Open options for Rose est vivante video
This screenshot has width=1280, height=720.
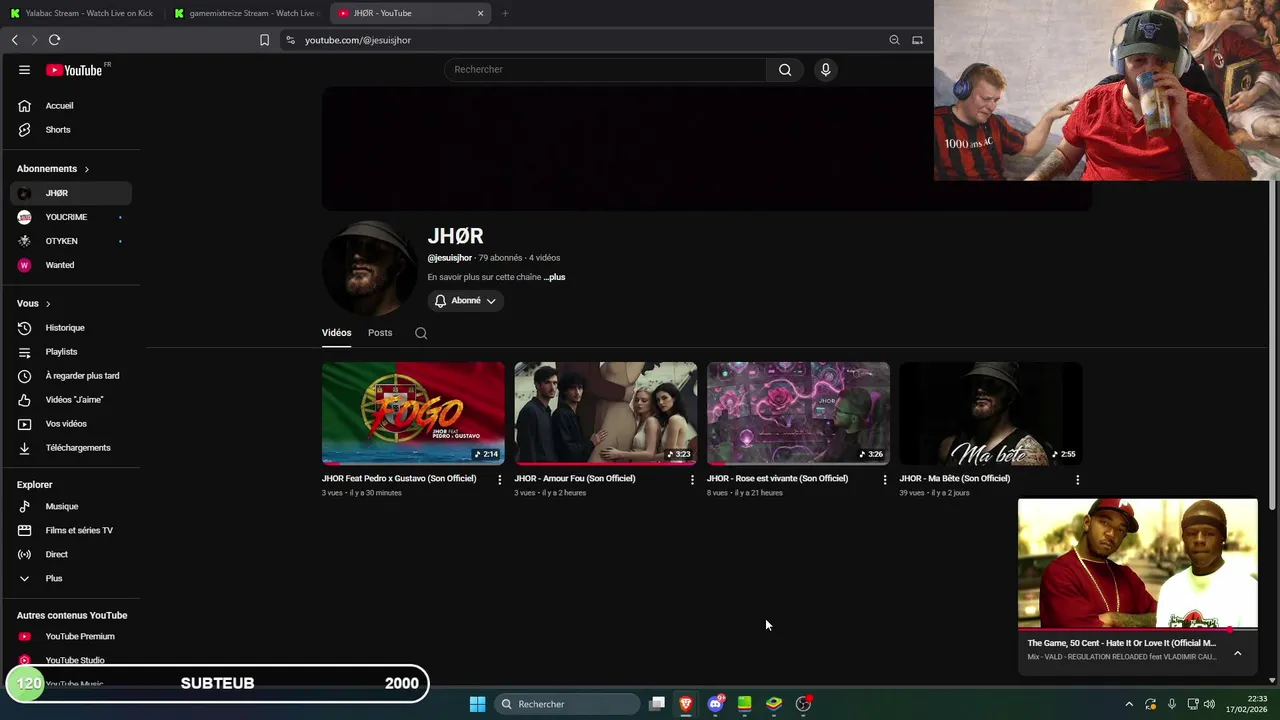tap(884, 480)
